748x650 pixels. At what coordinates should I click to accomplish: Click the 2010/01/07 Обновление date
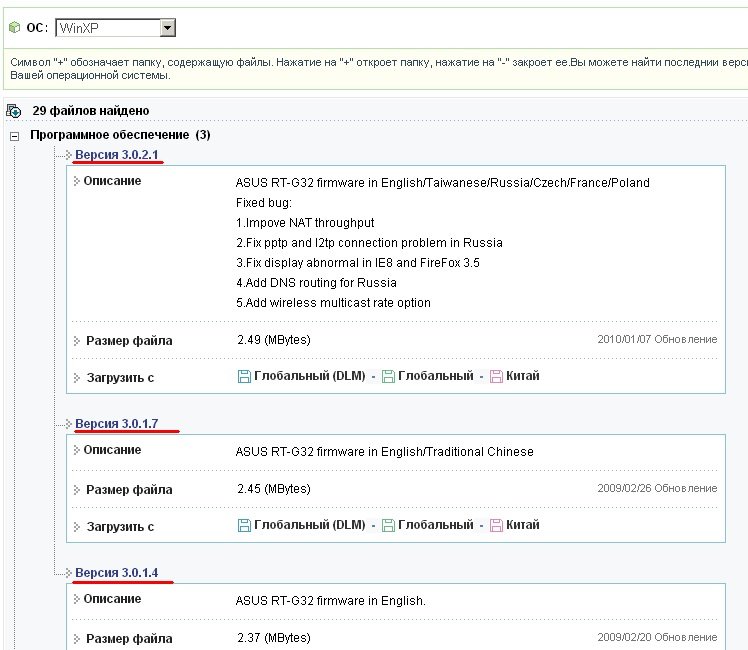(x=657, y=339)
